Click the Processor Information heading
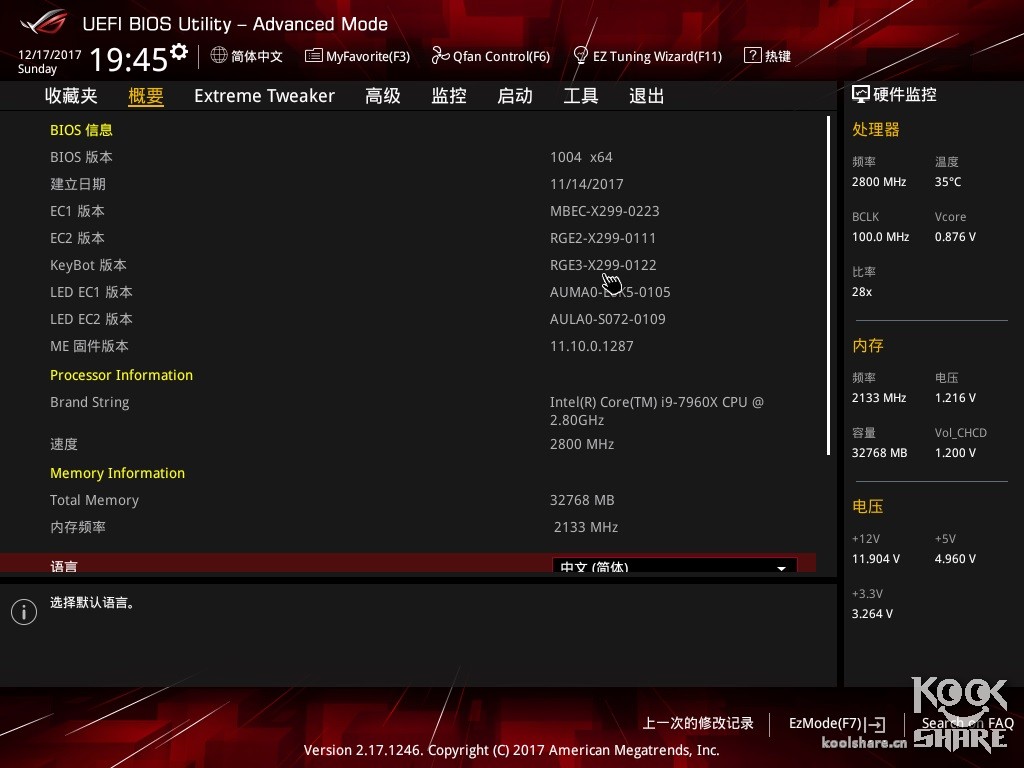1024x768 pixels. tap(121, 376)
